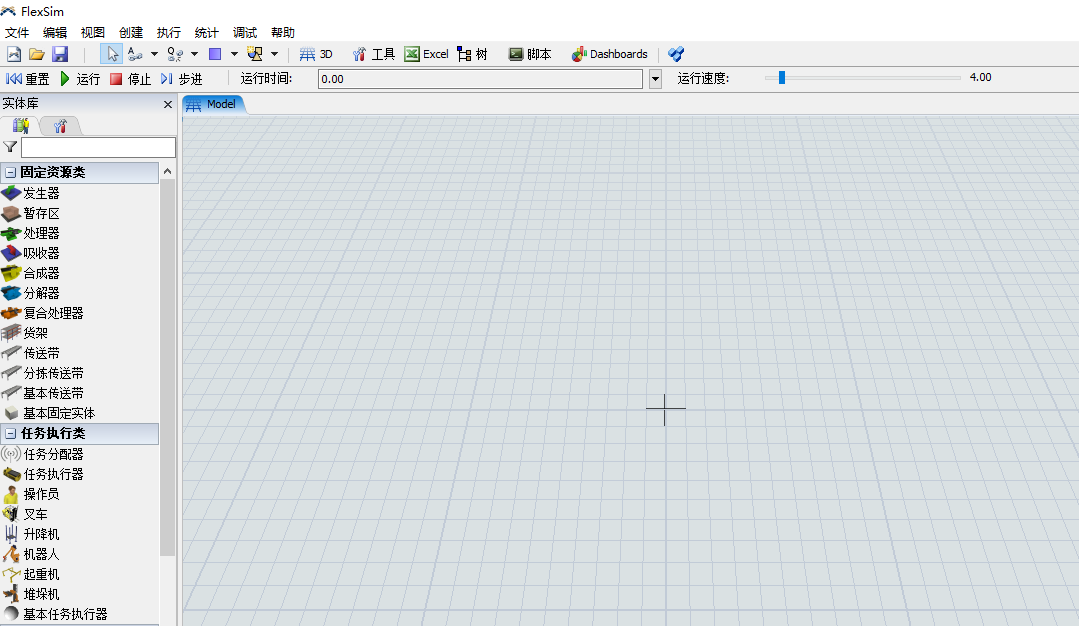
Task: Collapse the 任务执行类 category
Action: (x=11, y=434)
